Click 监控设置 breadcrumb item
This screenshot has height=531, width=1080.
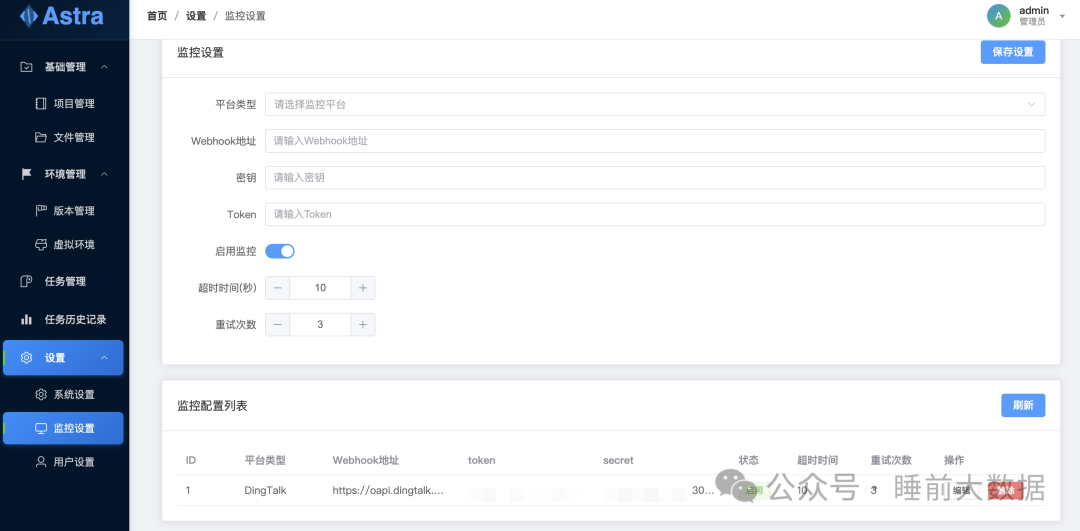pyautogui.click(x=245, y=16)
